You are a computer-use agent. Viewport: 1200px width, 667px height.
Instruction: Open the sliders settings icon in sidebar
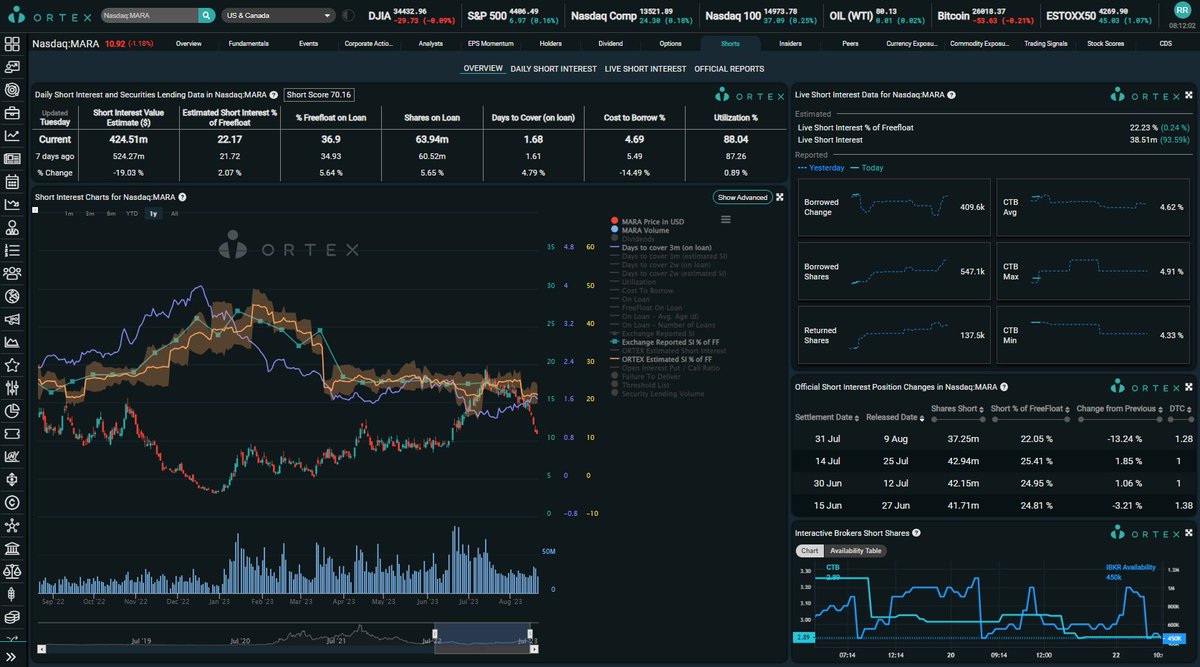coord(12,388)
